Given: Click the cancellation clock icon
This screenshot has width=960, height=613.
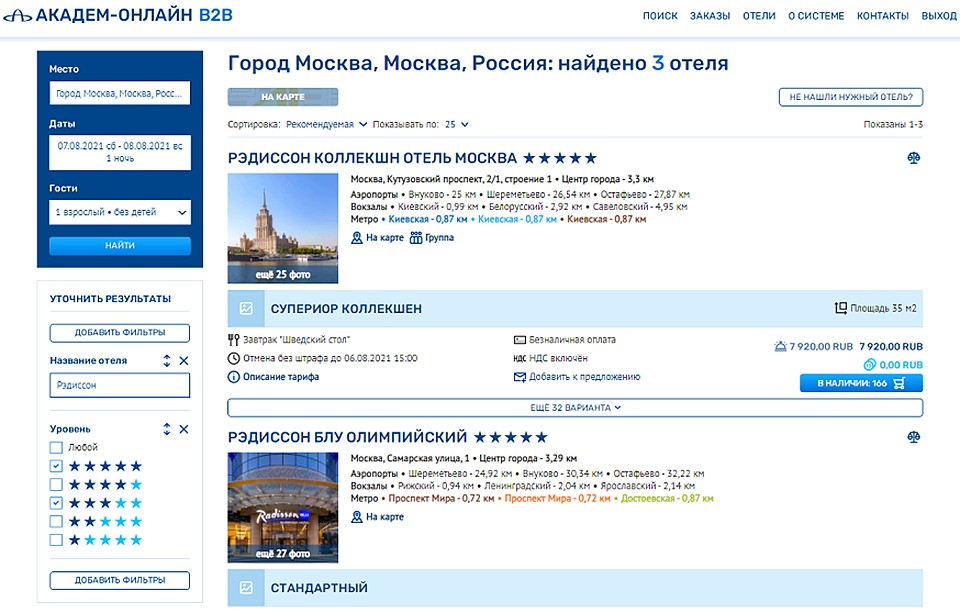Looking at the screenshot, I should pos(233,358).
